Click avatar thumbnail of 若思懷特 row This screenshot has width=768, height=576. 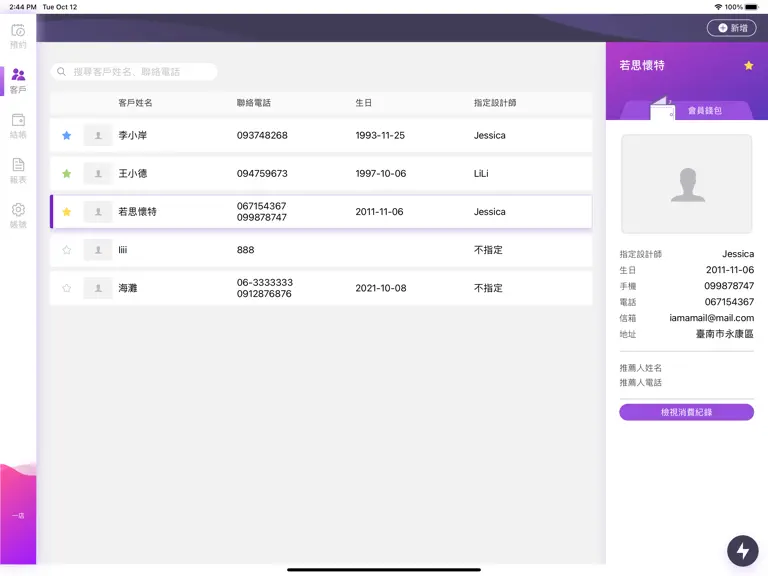(x=98, y=212)
